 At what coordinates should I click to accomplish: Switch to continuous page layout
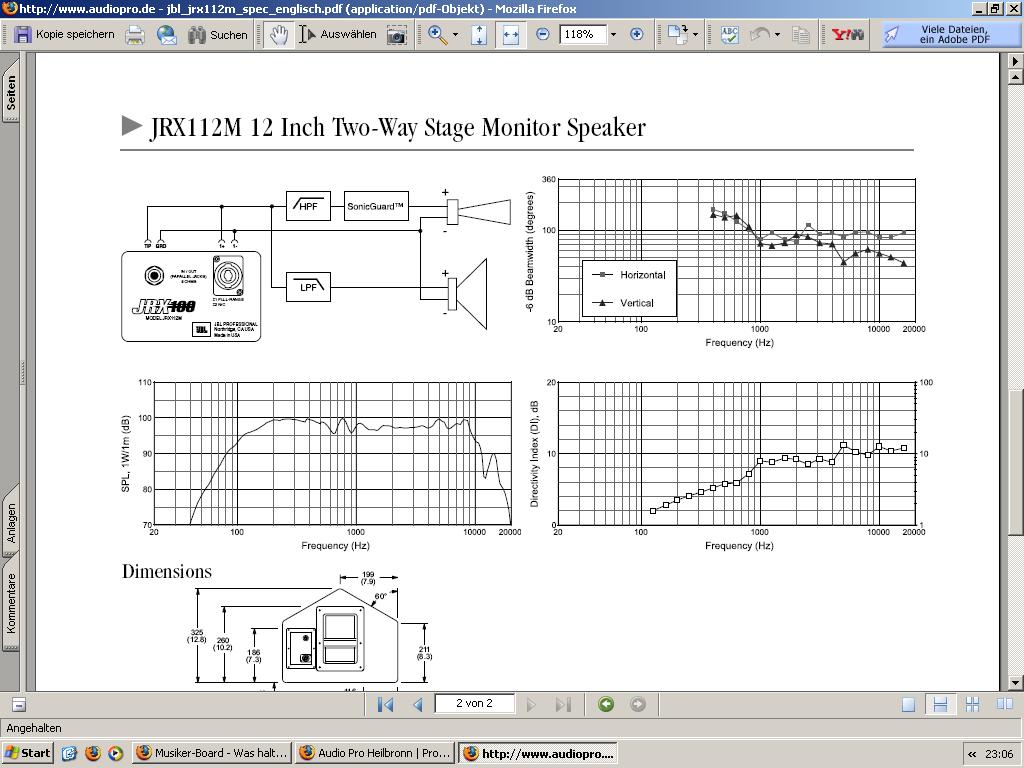(940, 705)
